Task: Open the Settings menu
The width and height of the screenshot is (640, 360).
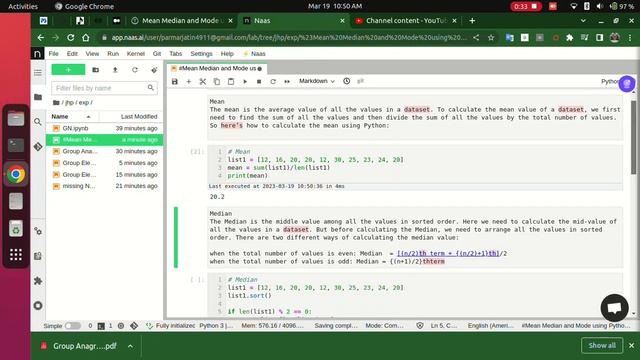Action: pyautogui.click(x=202, y=53)
